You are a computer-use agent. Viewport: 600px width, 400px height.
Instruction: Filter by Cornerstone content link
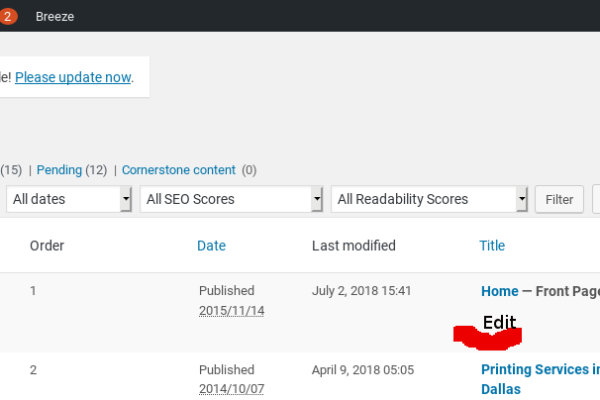(178, 170)
